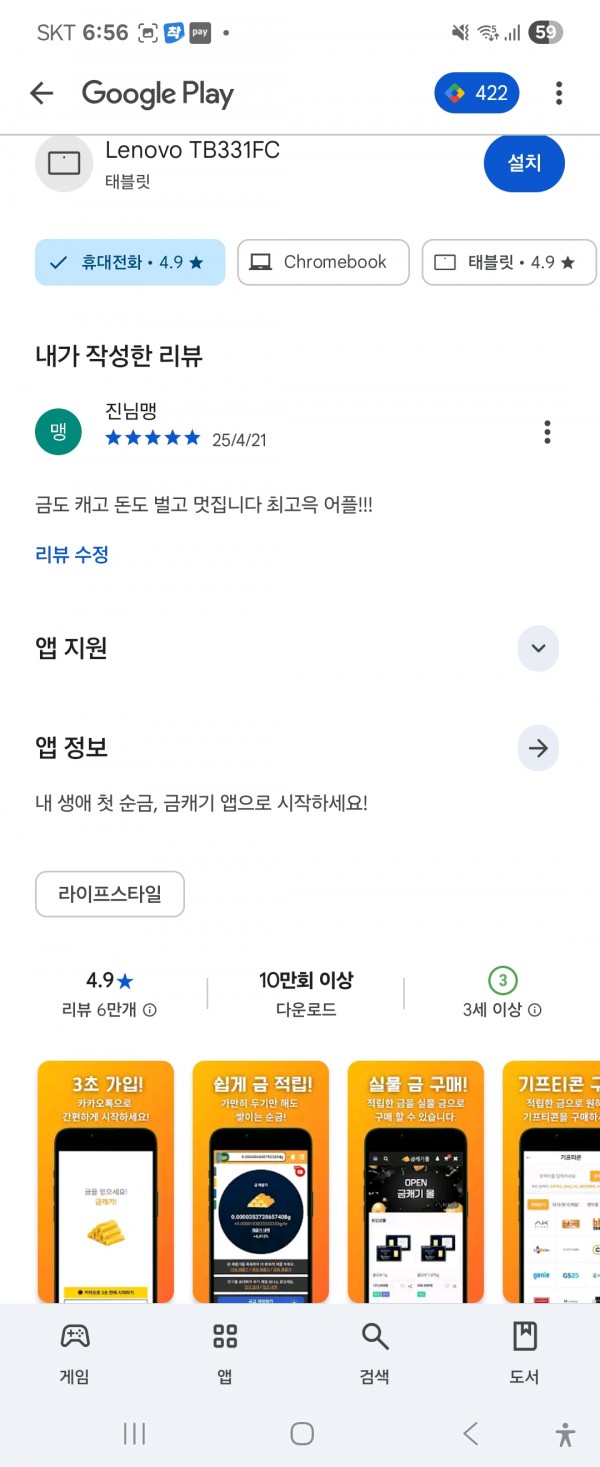This screenshot has width=600, height=1467.
Task: Tap the 라이프스타일 category chip
Action: (110, 894)
